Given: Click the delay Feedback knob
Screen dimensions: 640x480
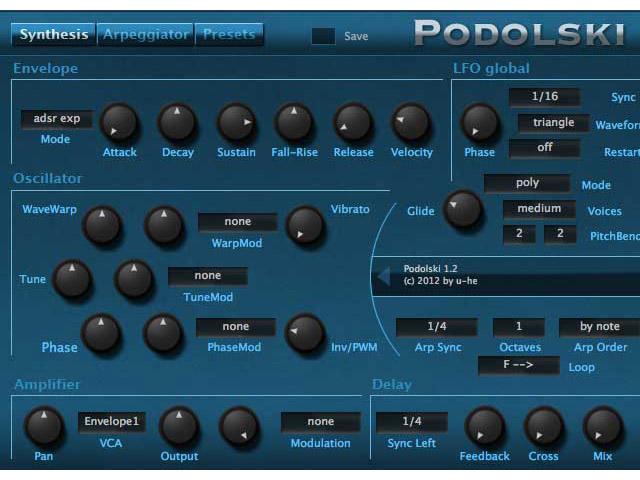Looking at the screenshot, I should point(484,426).
